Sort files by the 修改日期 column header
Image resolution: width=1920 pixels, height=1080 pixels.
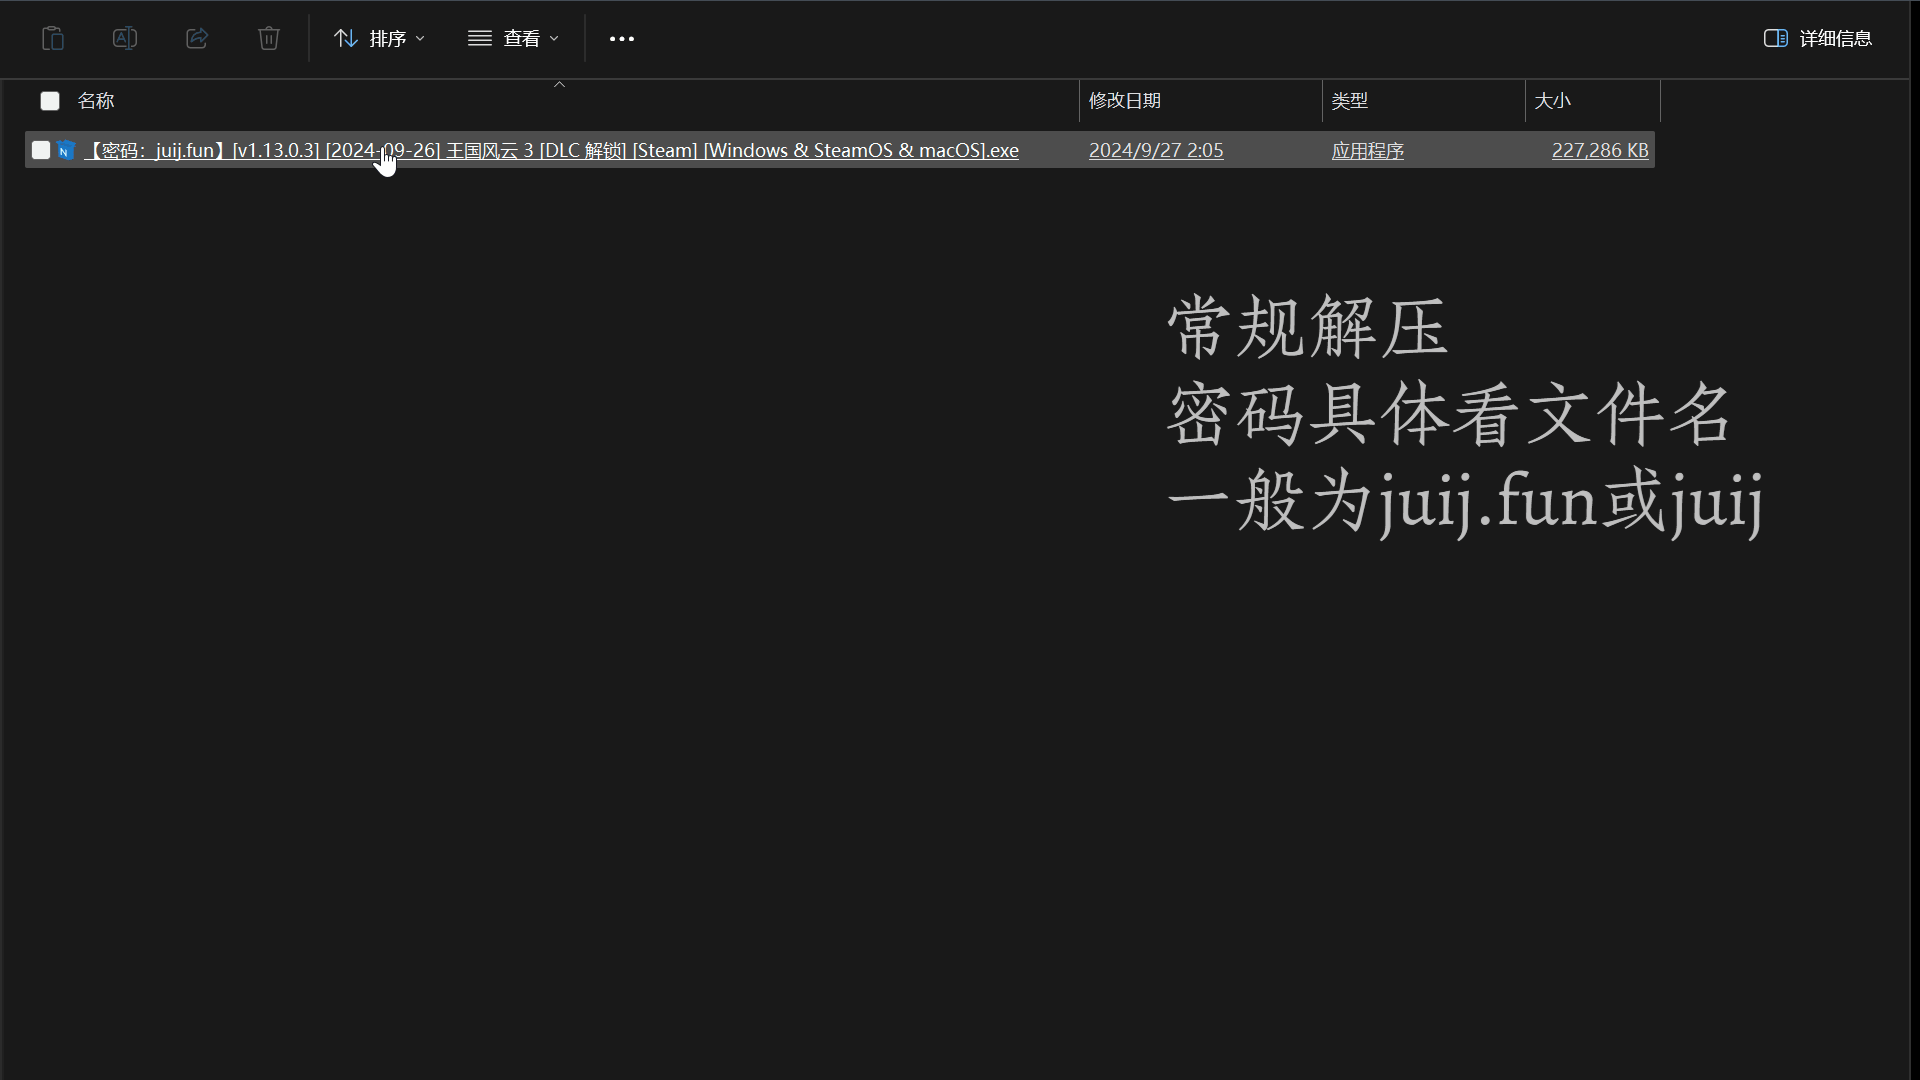[x=1124, y=100]
